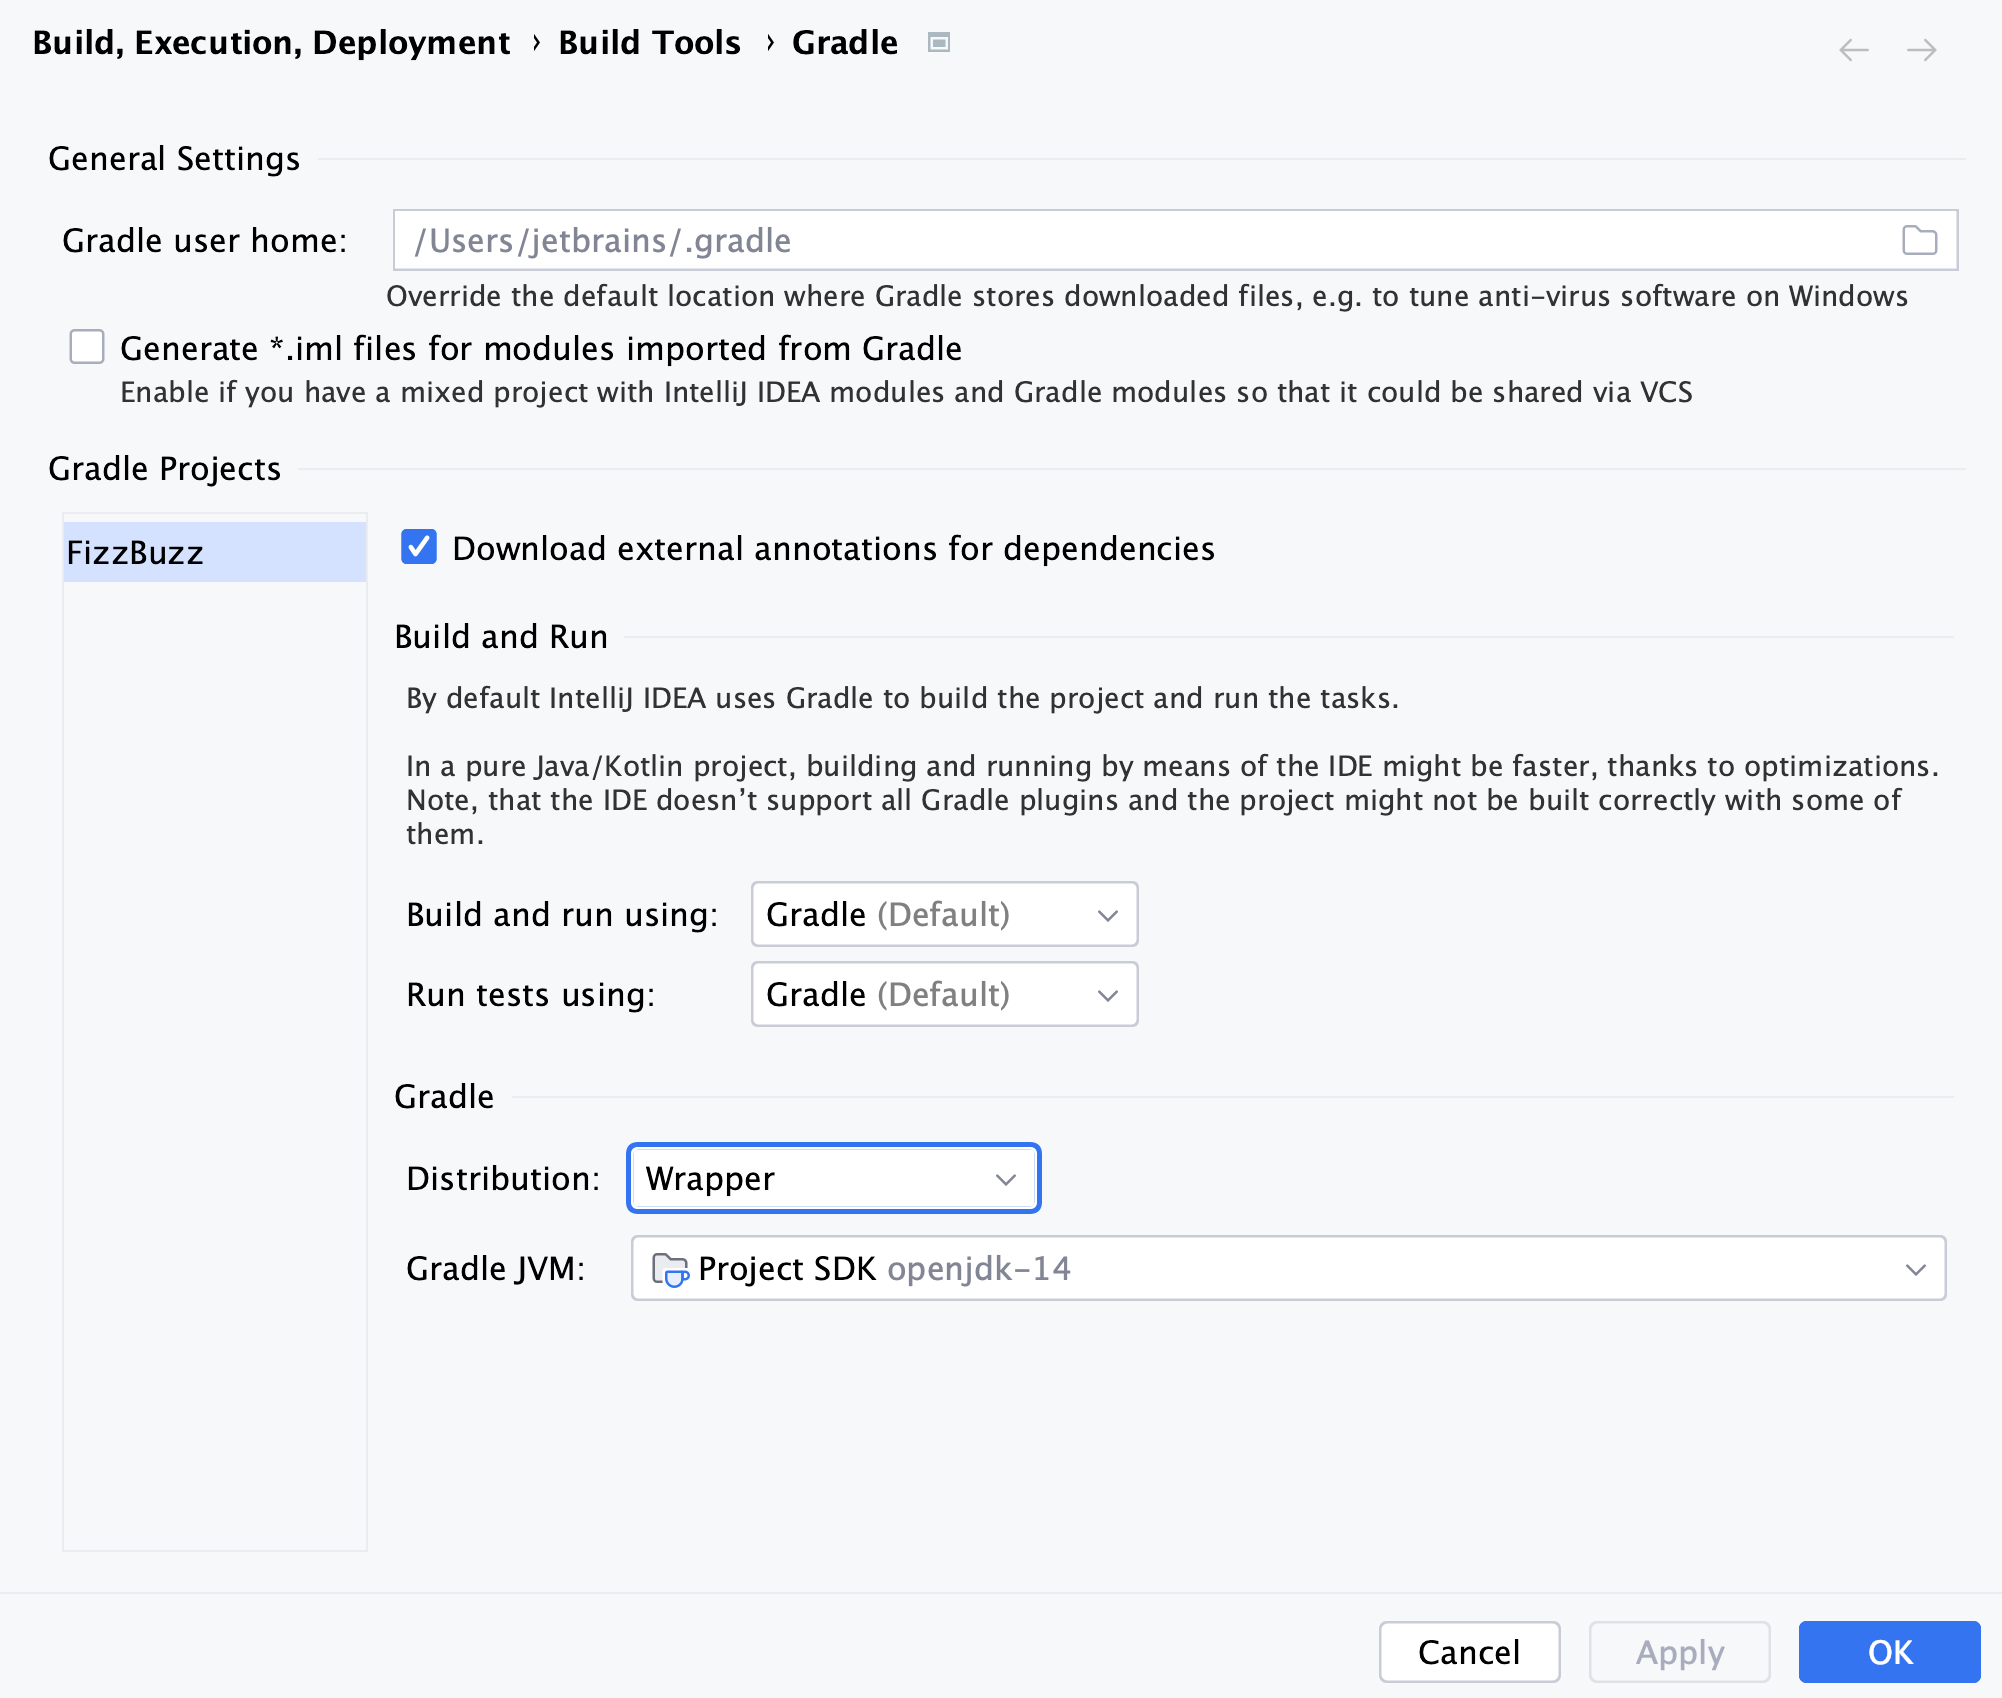Image resolution: width=2002 pixels, height=1698 pixels.
Task: Toggle Download external annotations for dependencies
Action: (418, 546)
